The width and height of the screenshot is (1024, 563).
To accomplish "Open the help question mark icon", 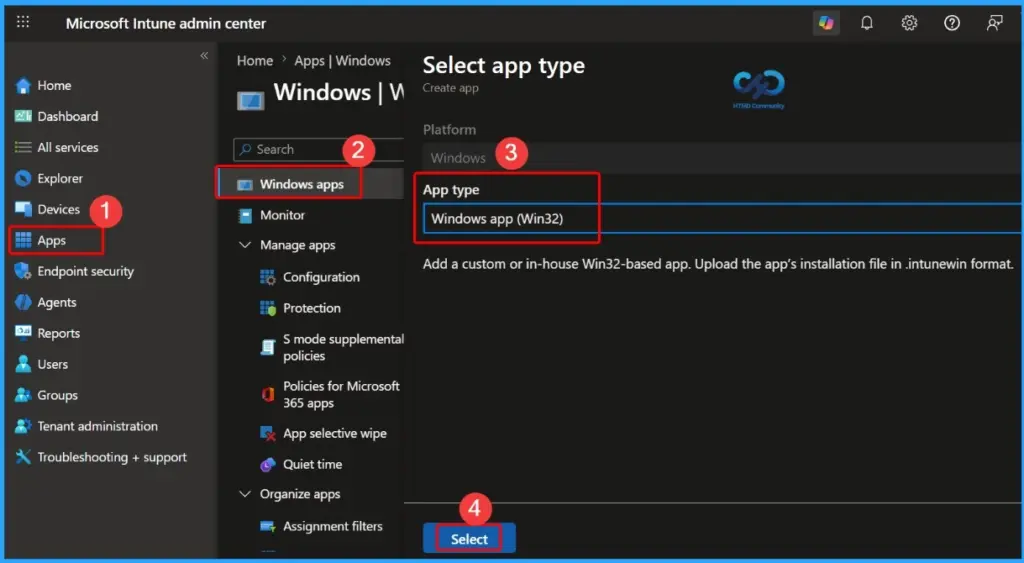I will pyautogui.click(x=952, y=24).
